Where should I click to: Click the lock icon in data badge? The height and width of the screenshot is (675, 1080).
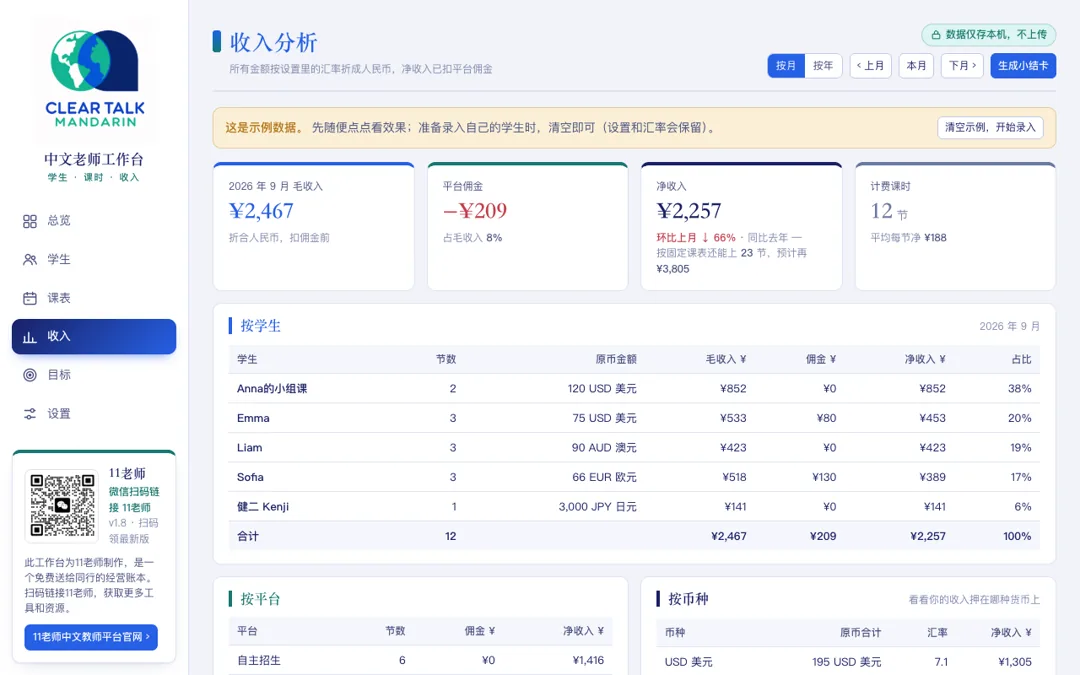[935, 34]
